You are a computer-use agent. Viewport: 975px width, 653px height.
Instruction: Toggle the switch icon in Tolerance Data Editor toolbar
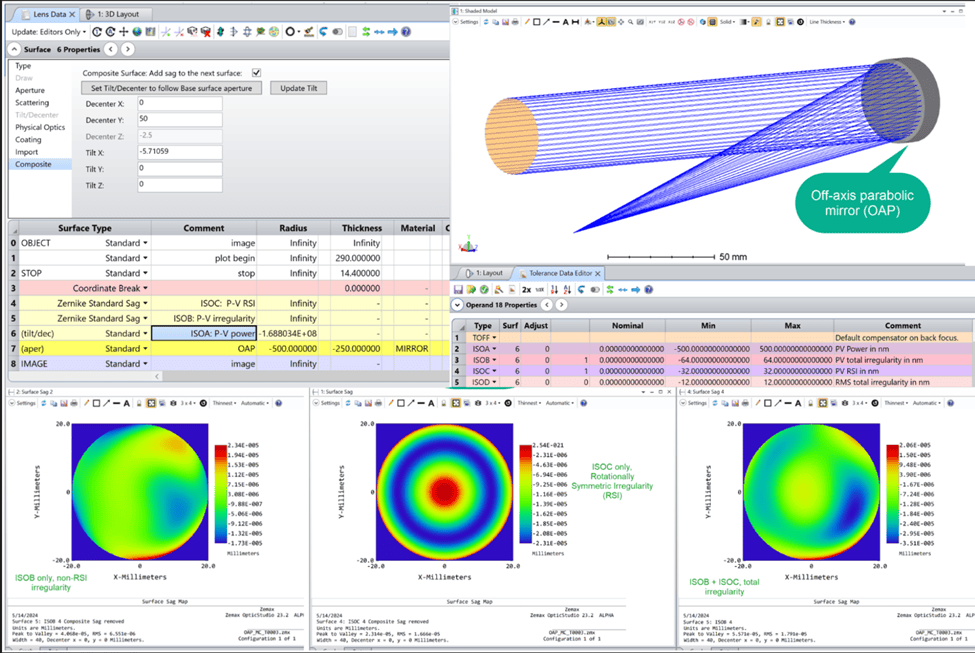(x=595, y=289)
